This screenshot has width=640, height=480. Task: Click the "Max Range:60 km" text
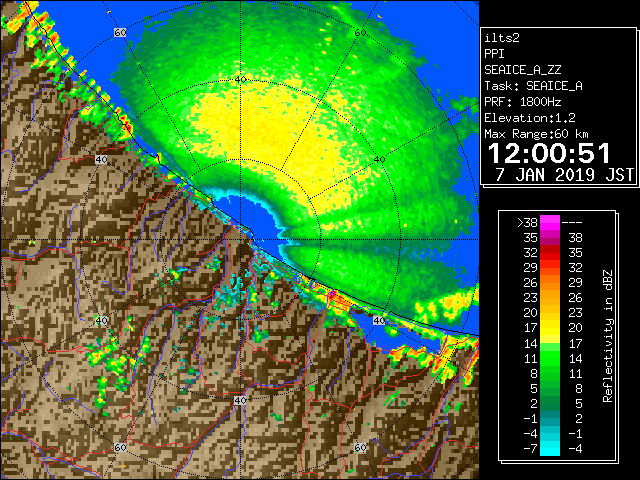click(536, 134)
